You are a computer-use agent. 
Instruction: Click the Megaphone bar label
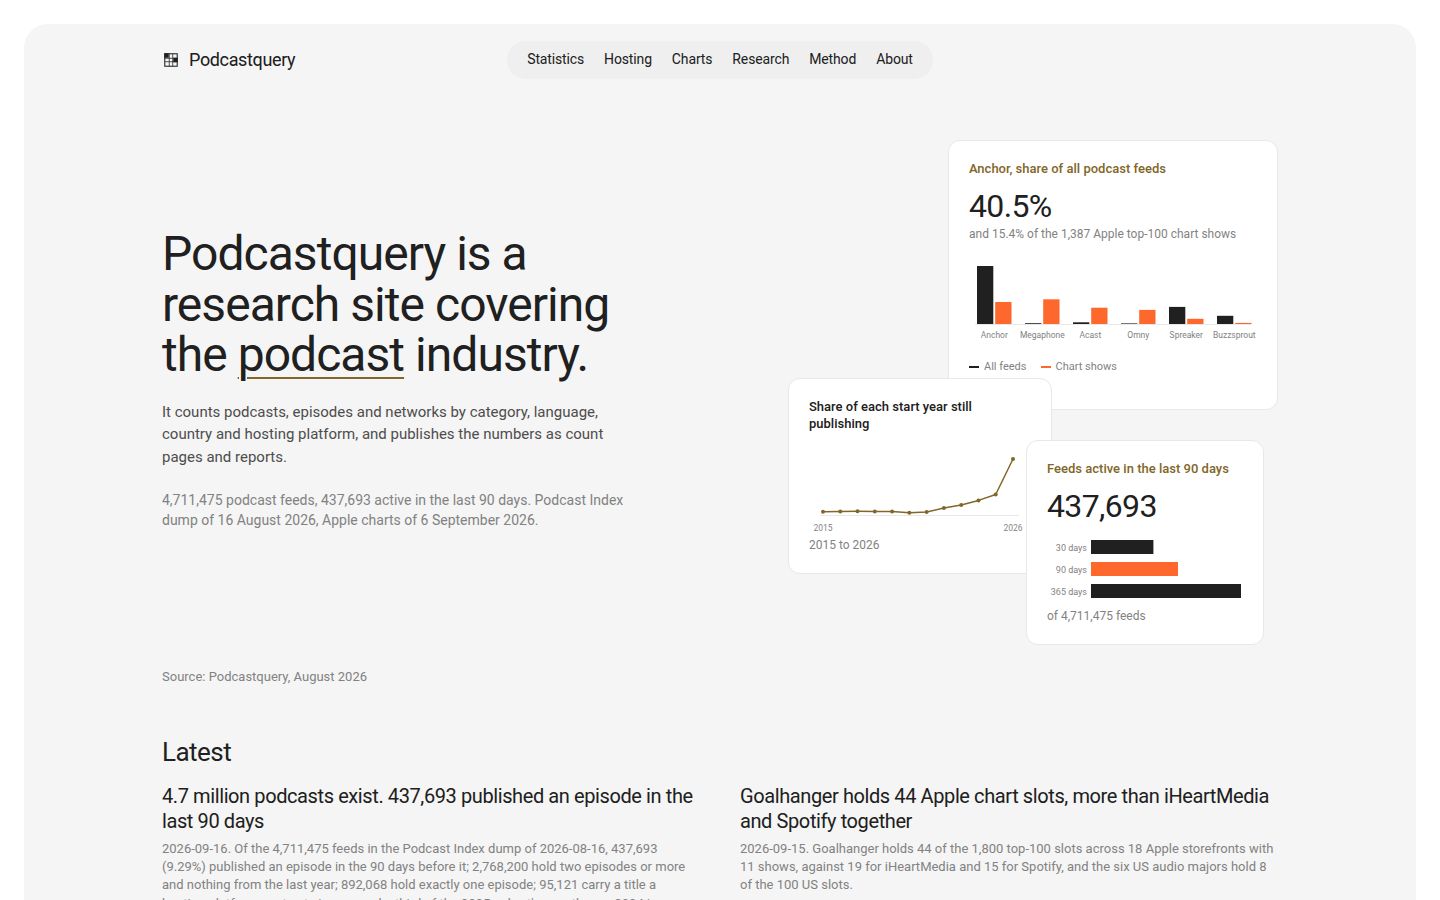(1042, 335)
